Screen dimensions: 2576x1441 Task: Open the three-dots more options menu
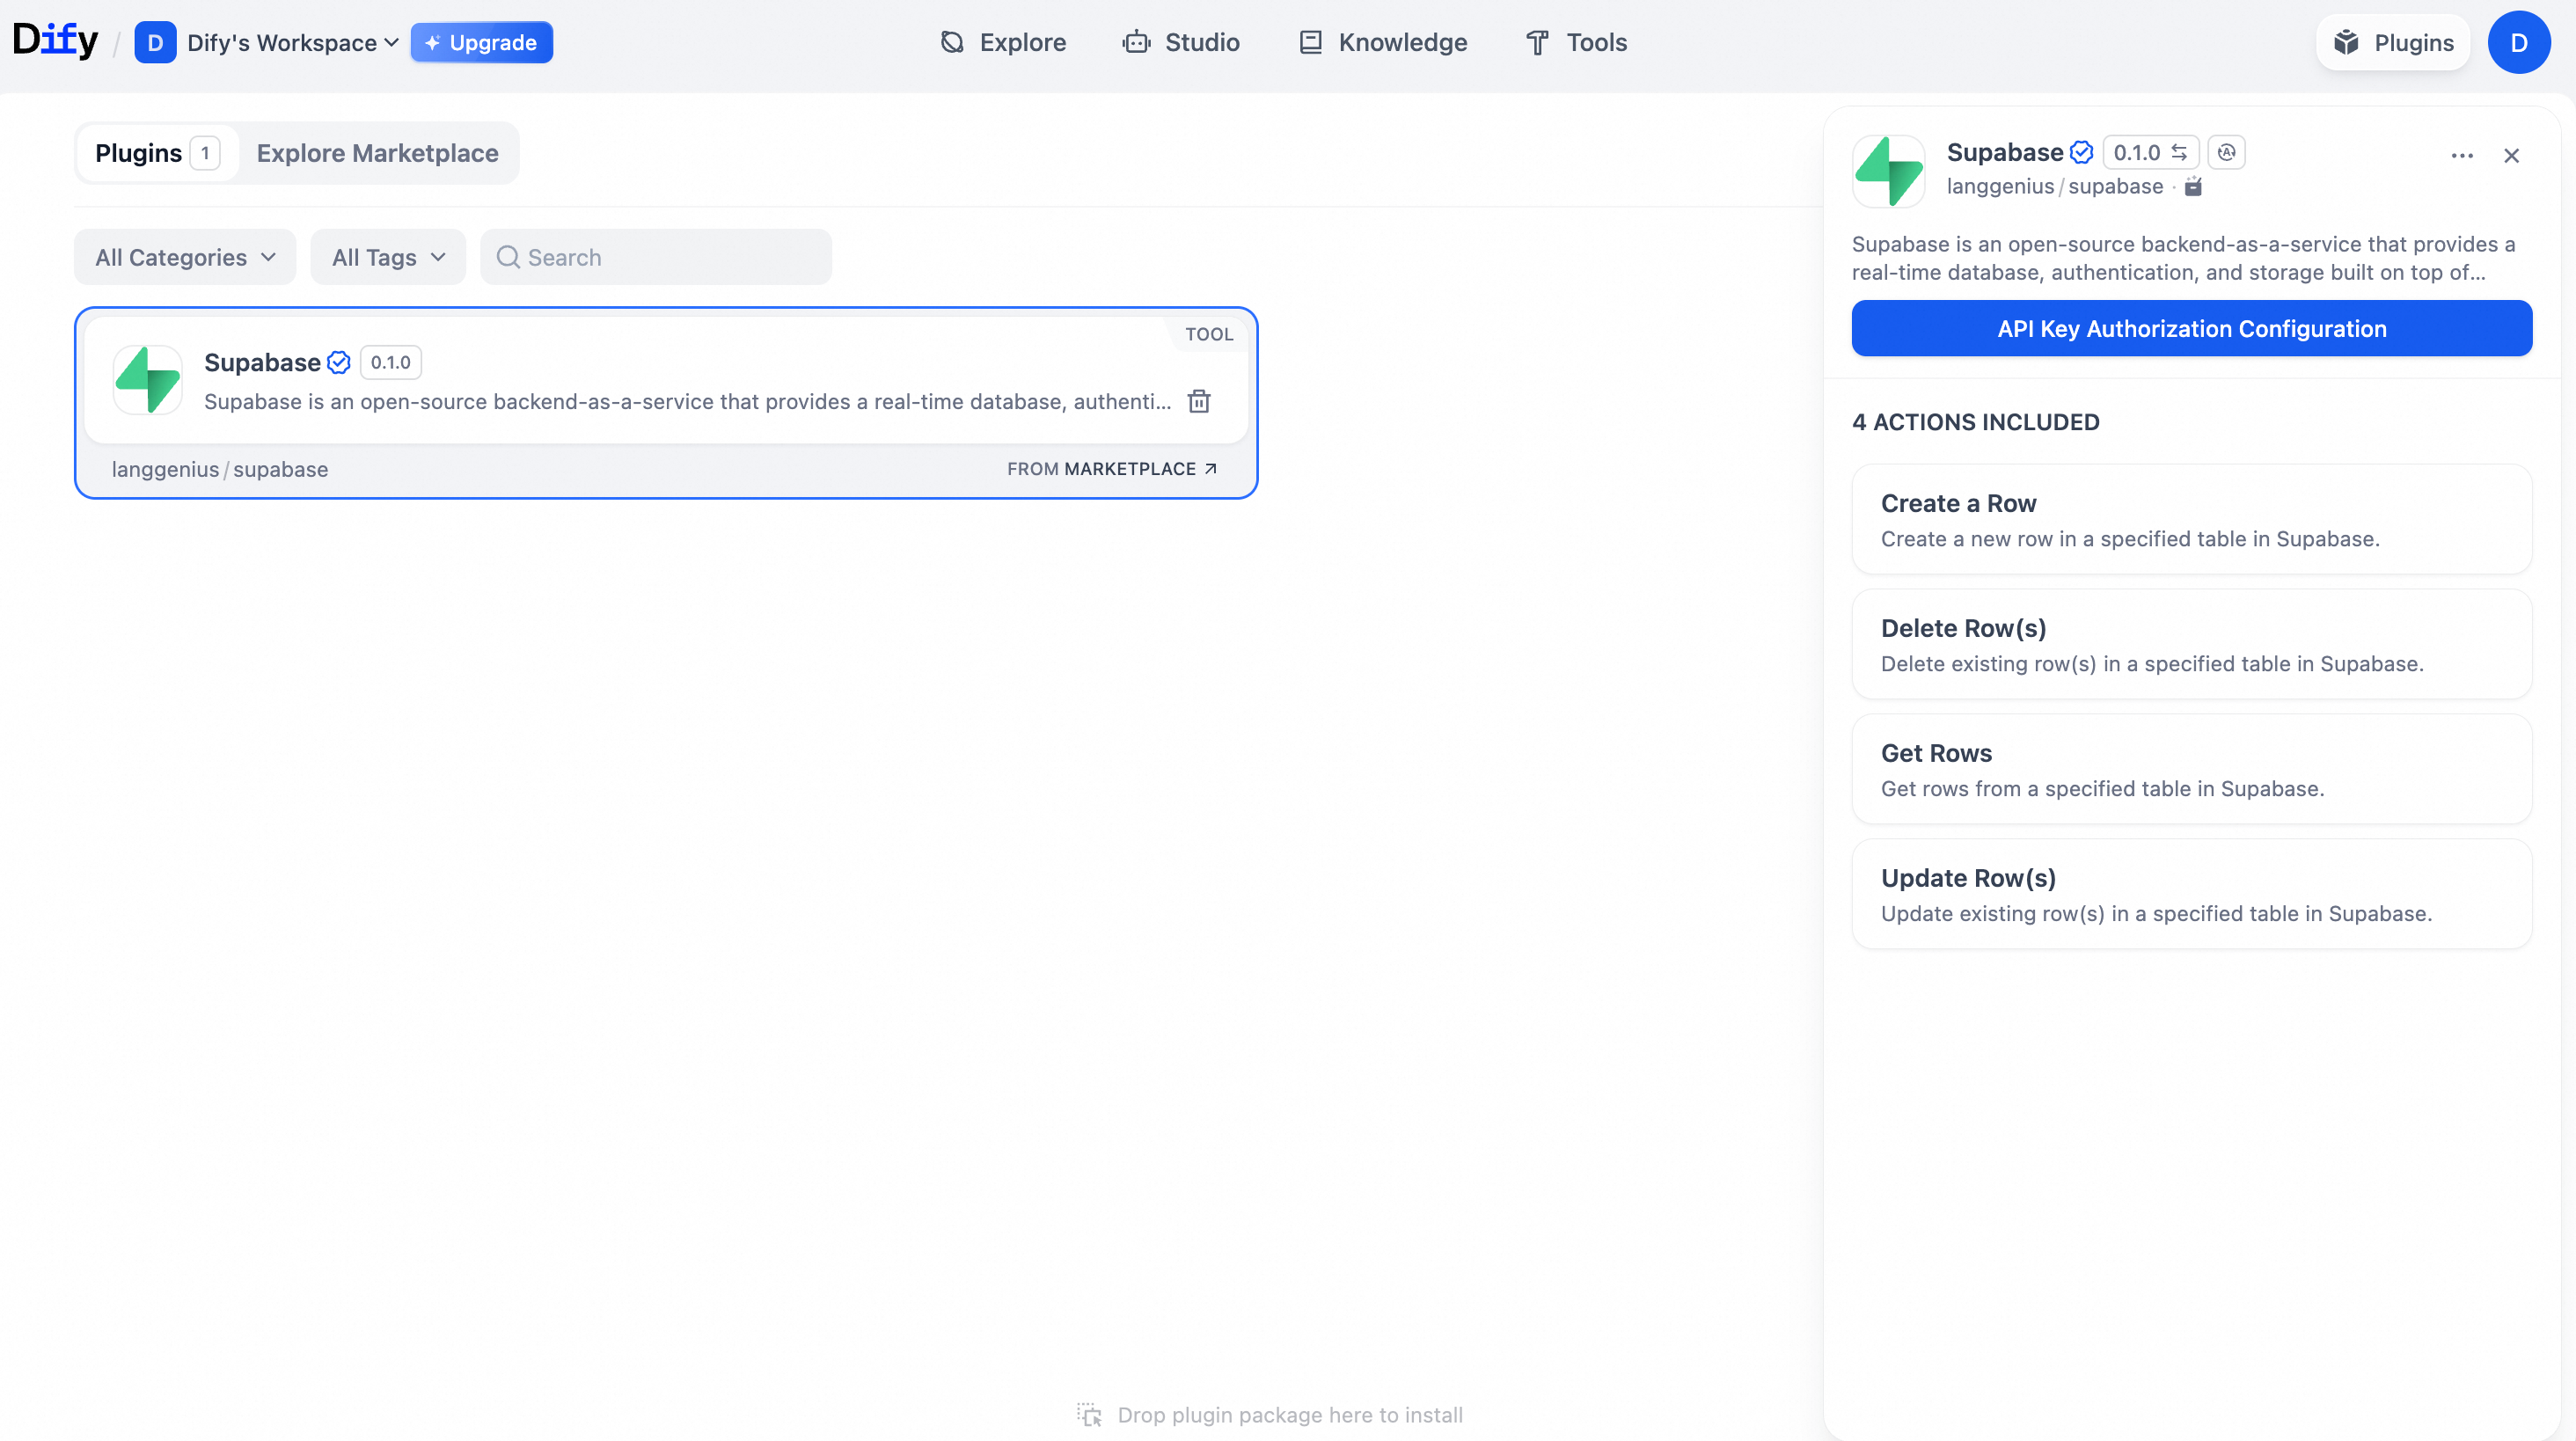(x=2462, y=155)
